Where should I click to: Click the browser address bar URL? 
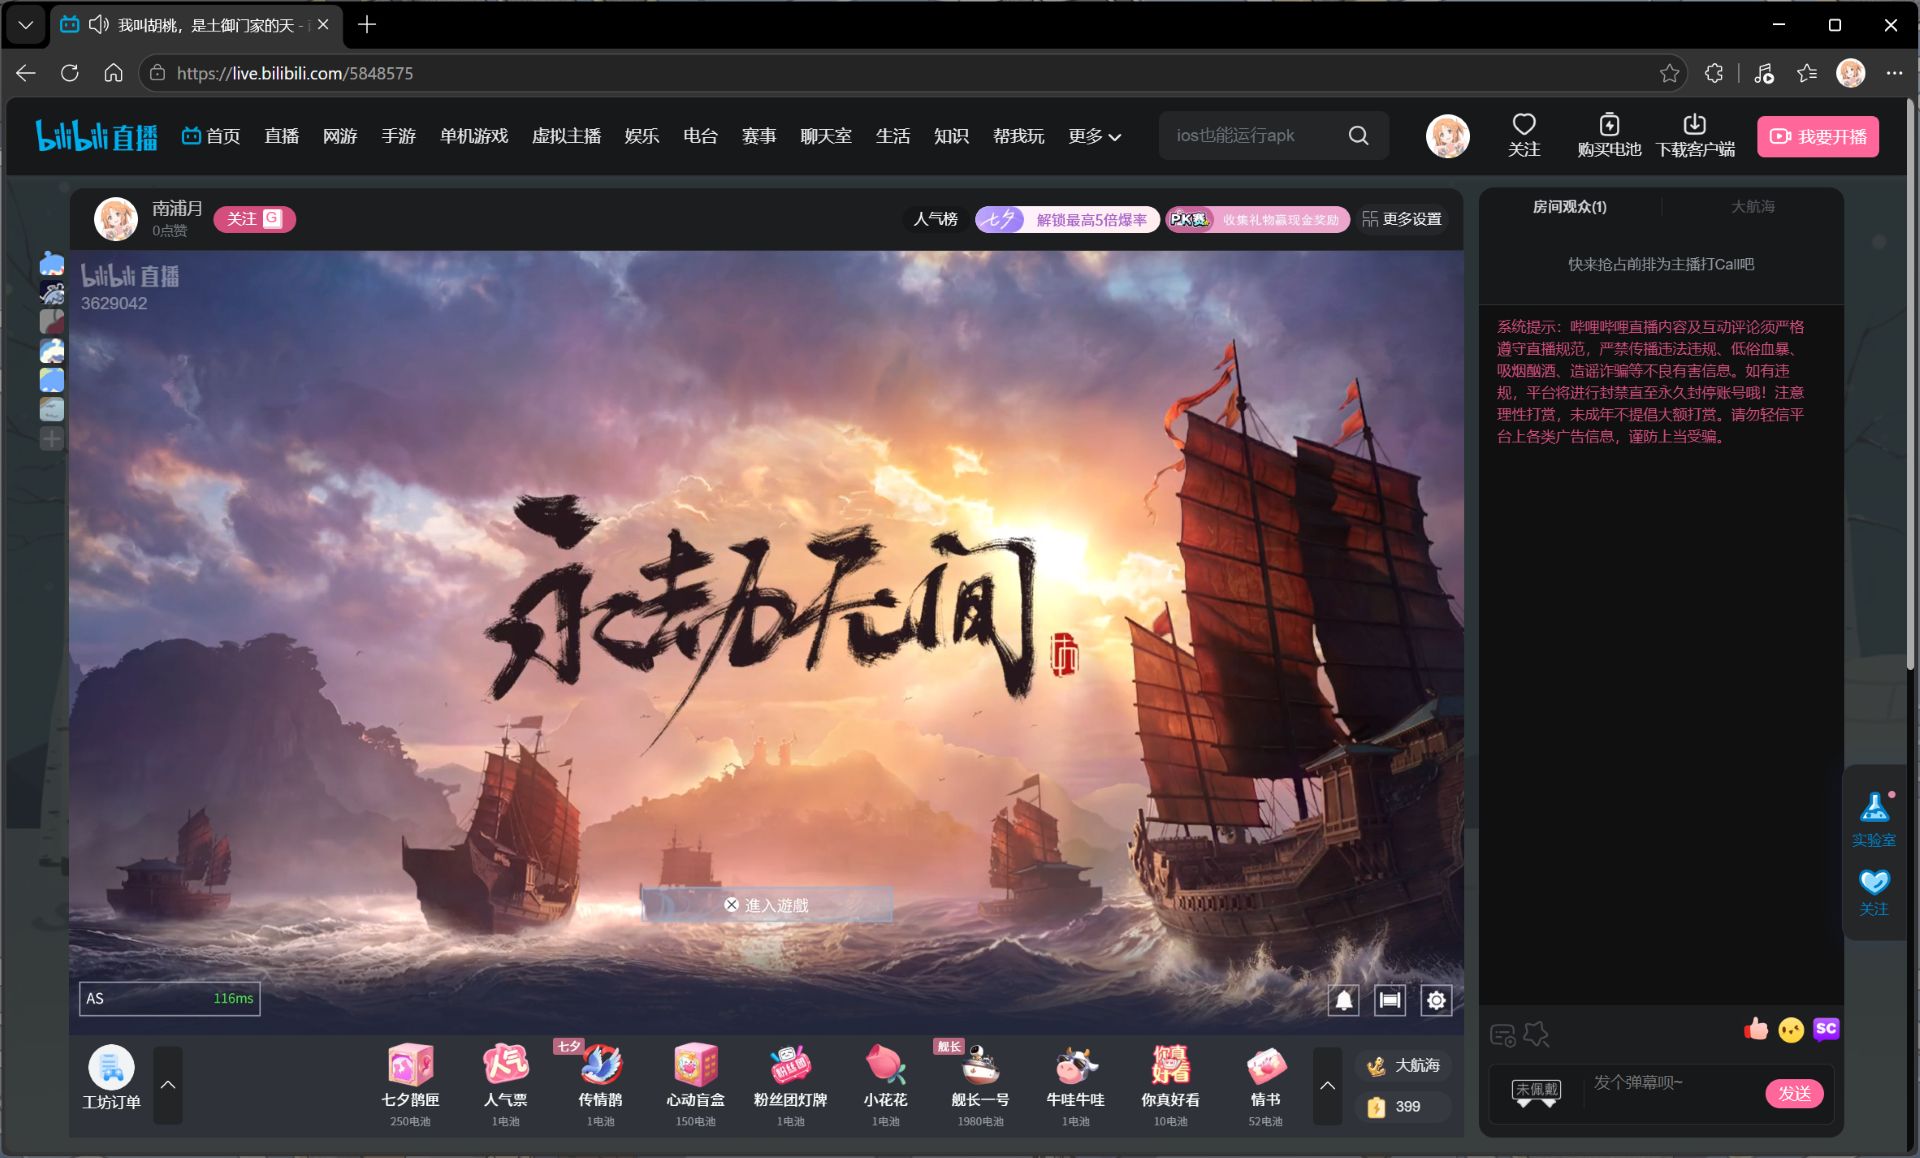pyautogui.click(x=295, y=73)
